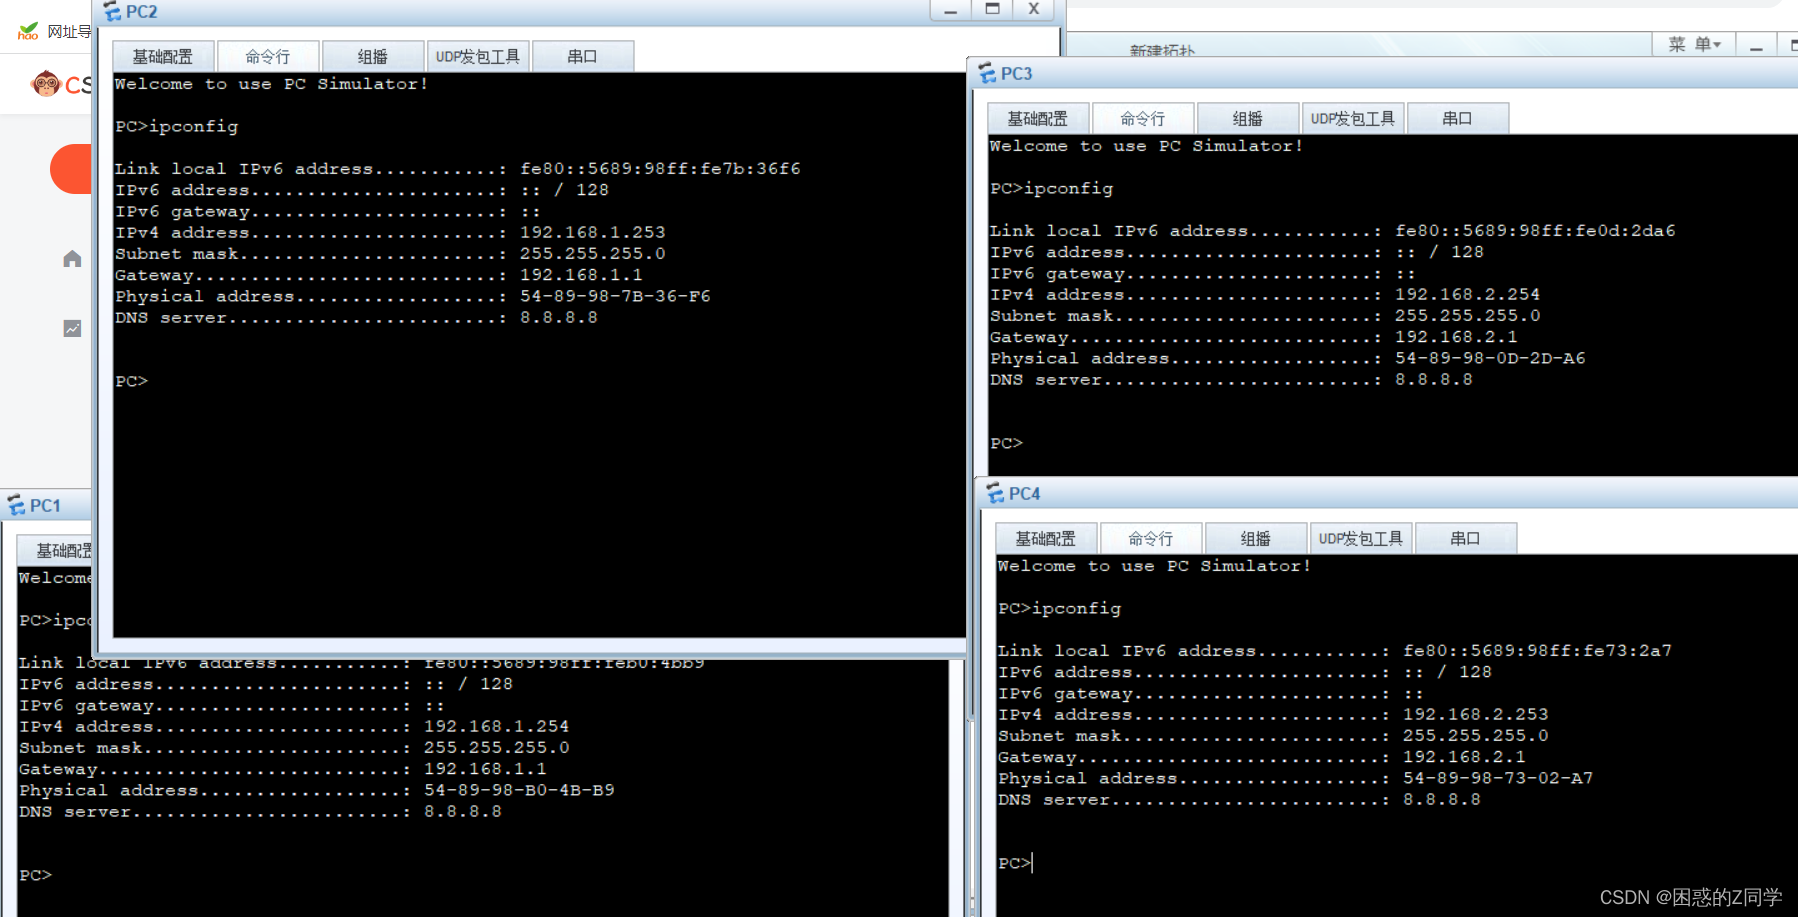Click PC3 ipconfig command line
1798x917 pixels.
tap(1052, 188)
